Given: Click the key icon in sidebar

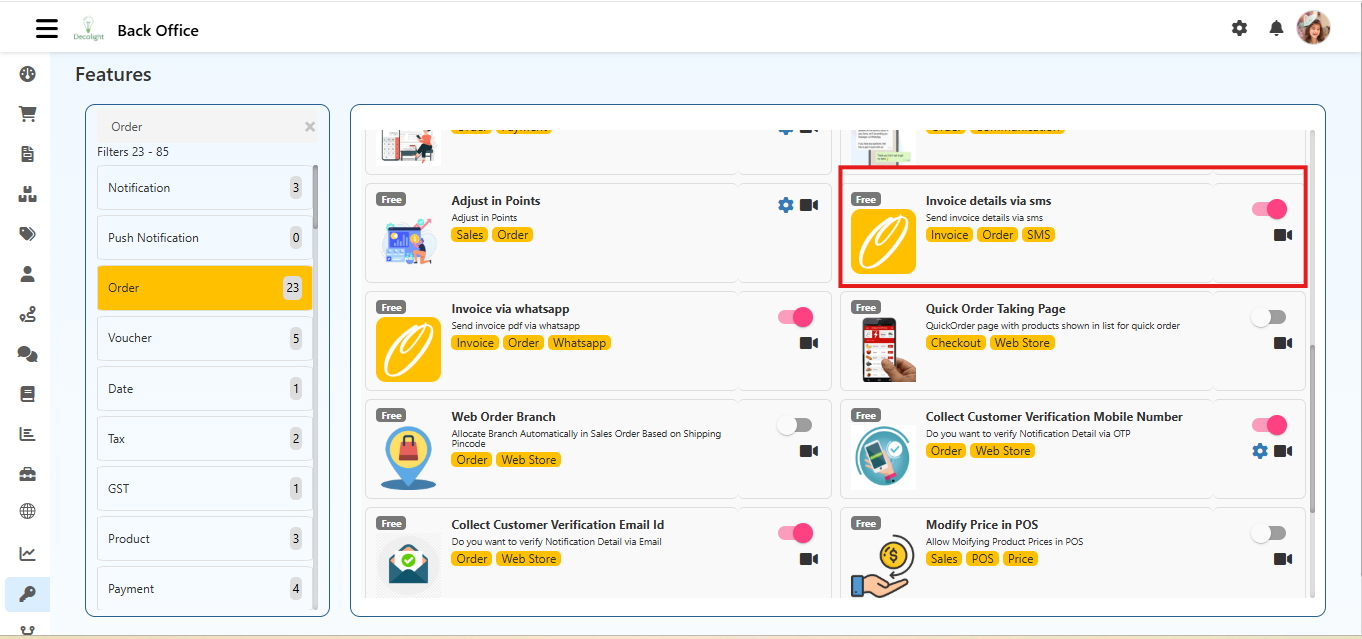Looking at the screenshot, I should [27, 594].
